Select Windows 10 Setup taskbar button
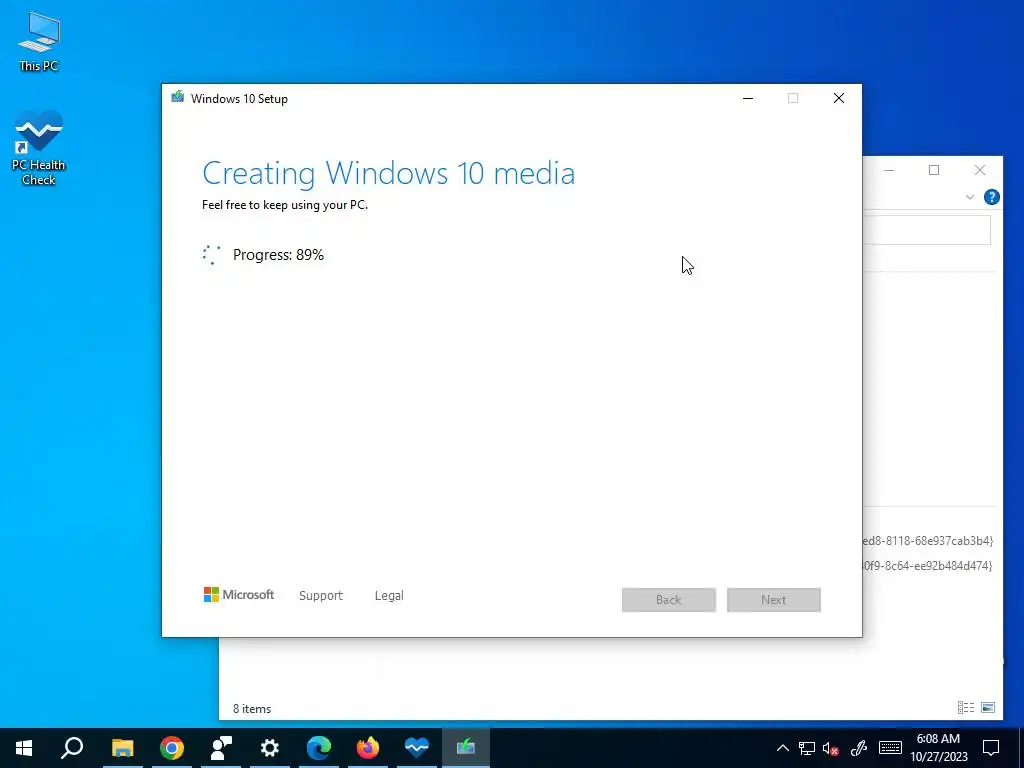This screenshot has height=768, width=1024. click(466, 748)
